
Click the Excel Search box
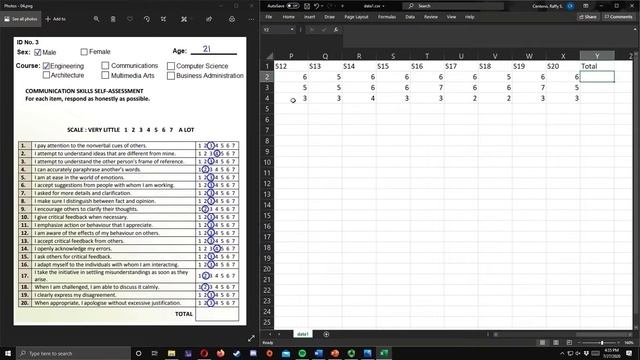[x=453, y=6]
